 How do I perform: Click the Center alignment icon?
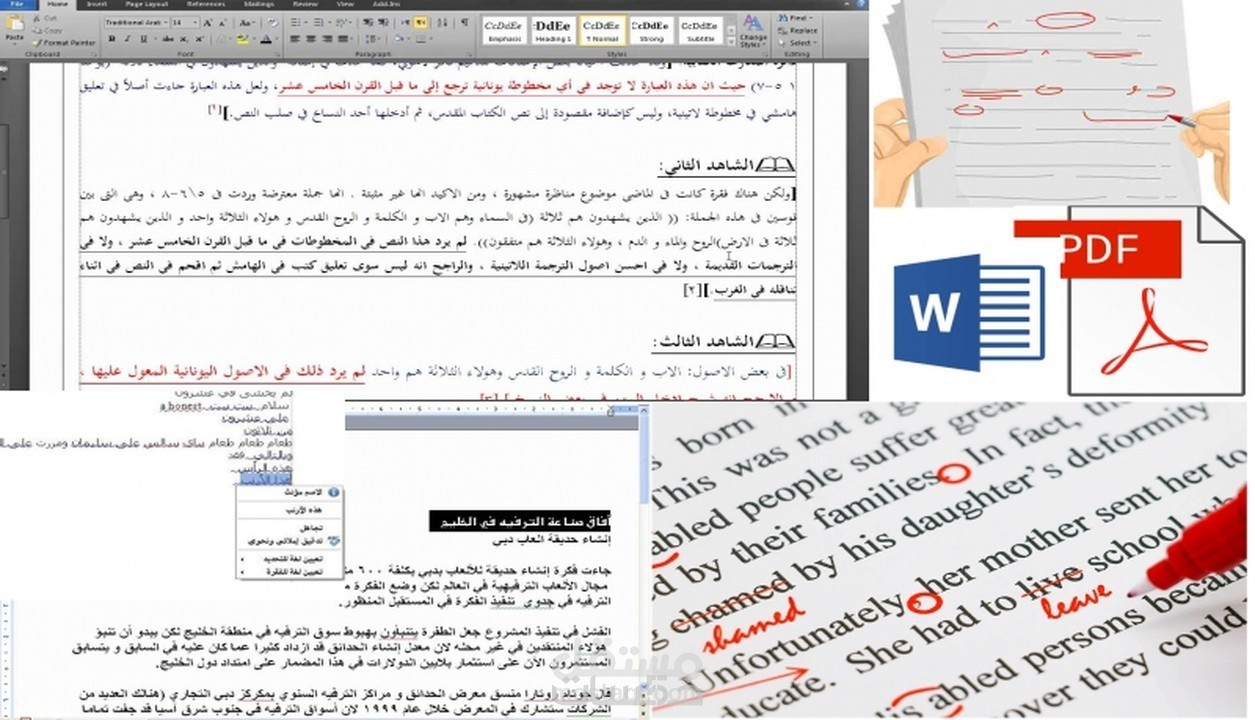tap(311, 39)
